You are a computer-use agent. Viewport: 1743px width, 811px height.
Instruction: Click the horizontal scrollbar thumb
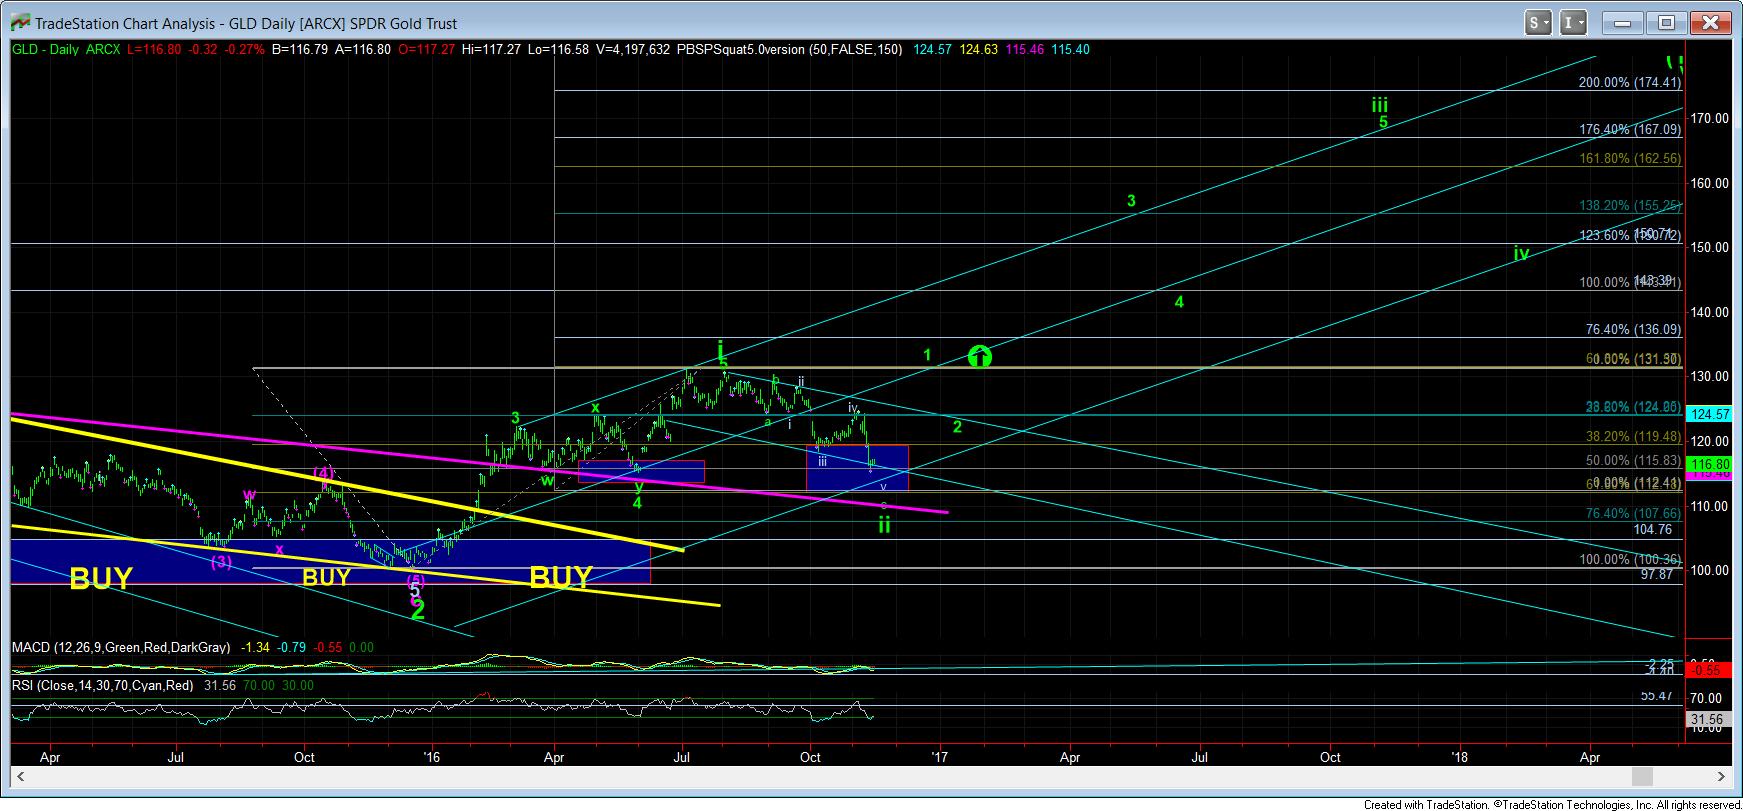(1640, 776)
